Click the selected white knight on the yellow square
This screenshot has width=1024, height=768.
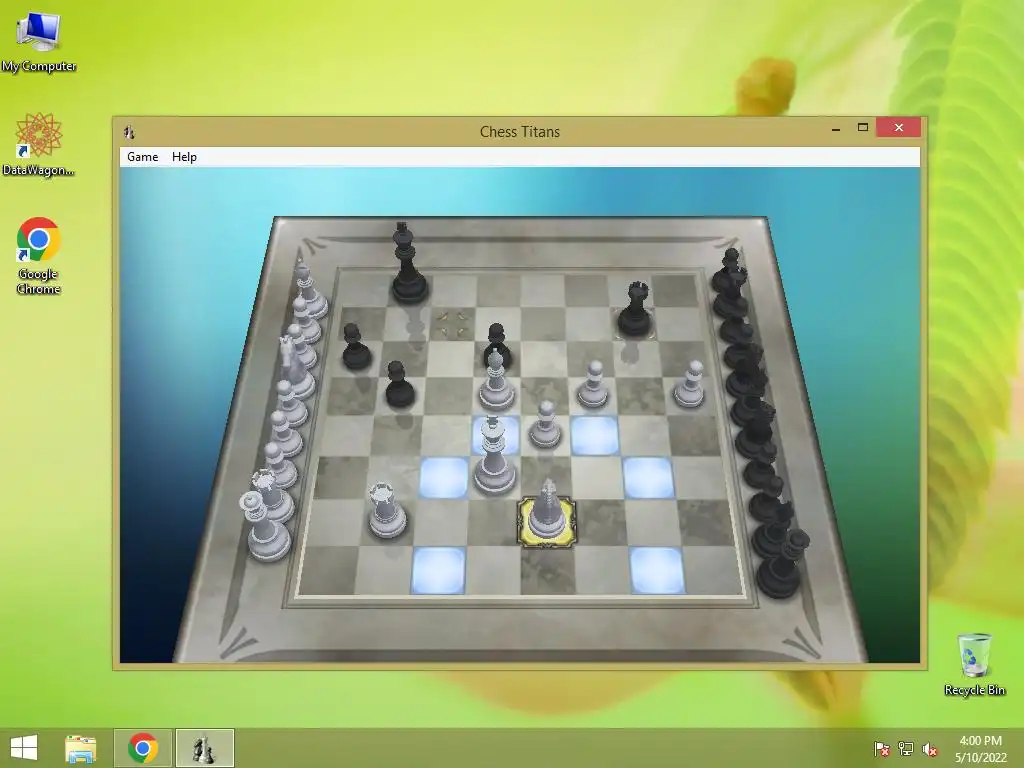(547, 515)
